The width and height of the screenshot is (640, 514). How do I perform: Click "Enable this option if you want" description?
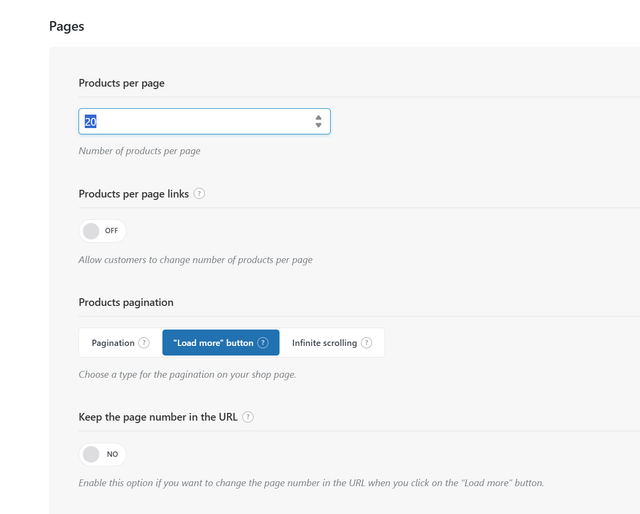(x=311, y=483)
